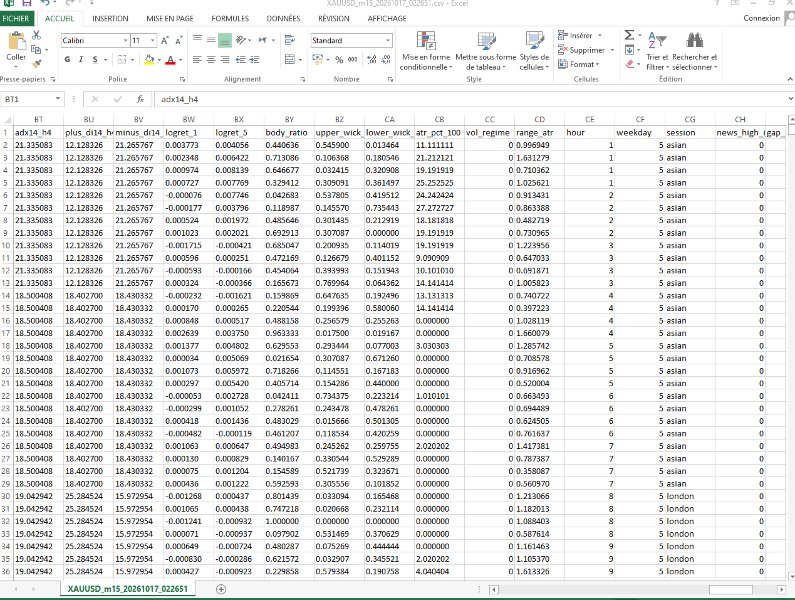Increase font size with large A icon
Viewport: 795px width, 600px height.
coord(165,41)
